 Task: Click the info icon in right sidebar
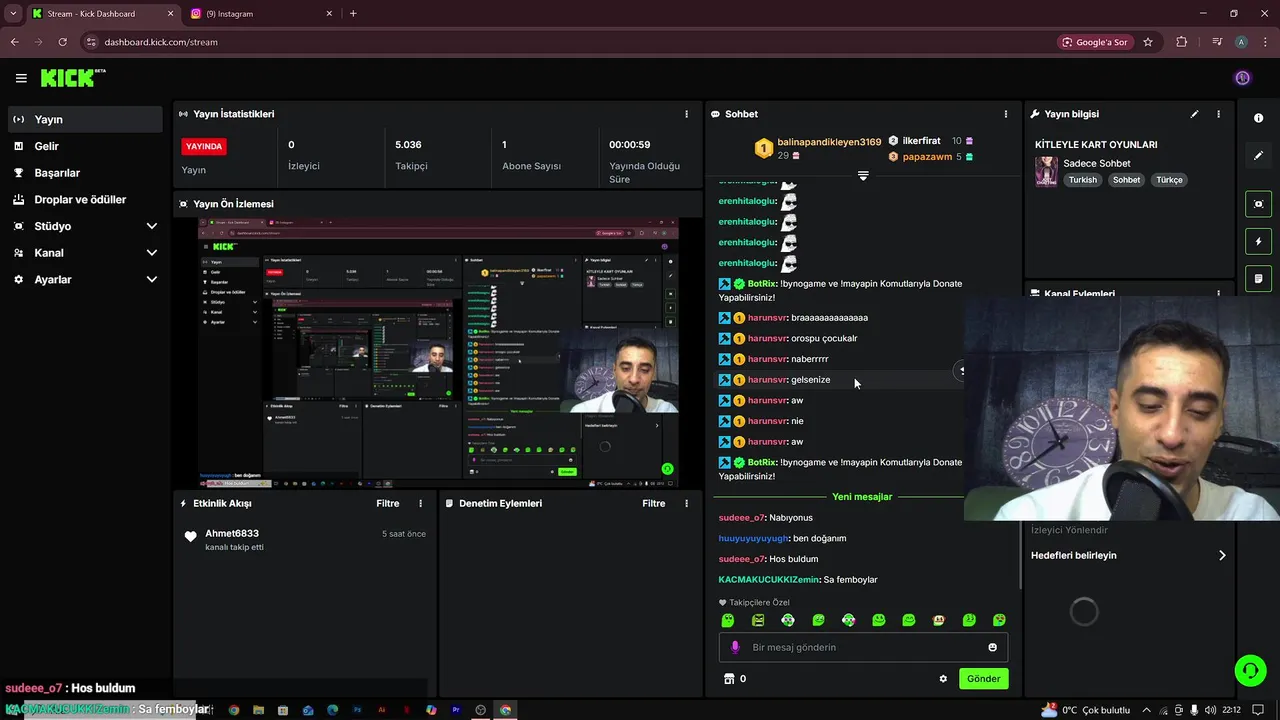(x=1258, y=118)
